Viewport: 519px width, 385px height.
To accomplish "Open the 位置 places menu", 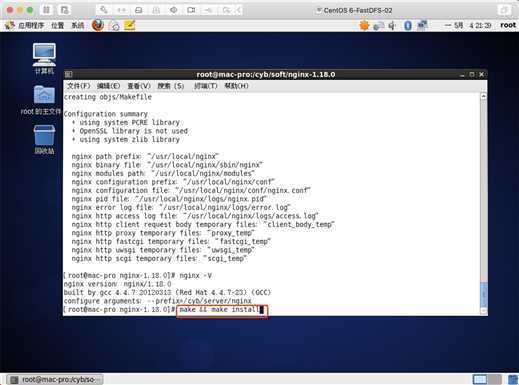I will pos(57,25).
